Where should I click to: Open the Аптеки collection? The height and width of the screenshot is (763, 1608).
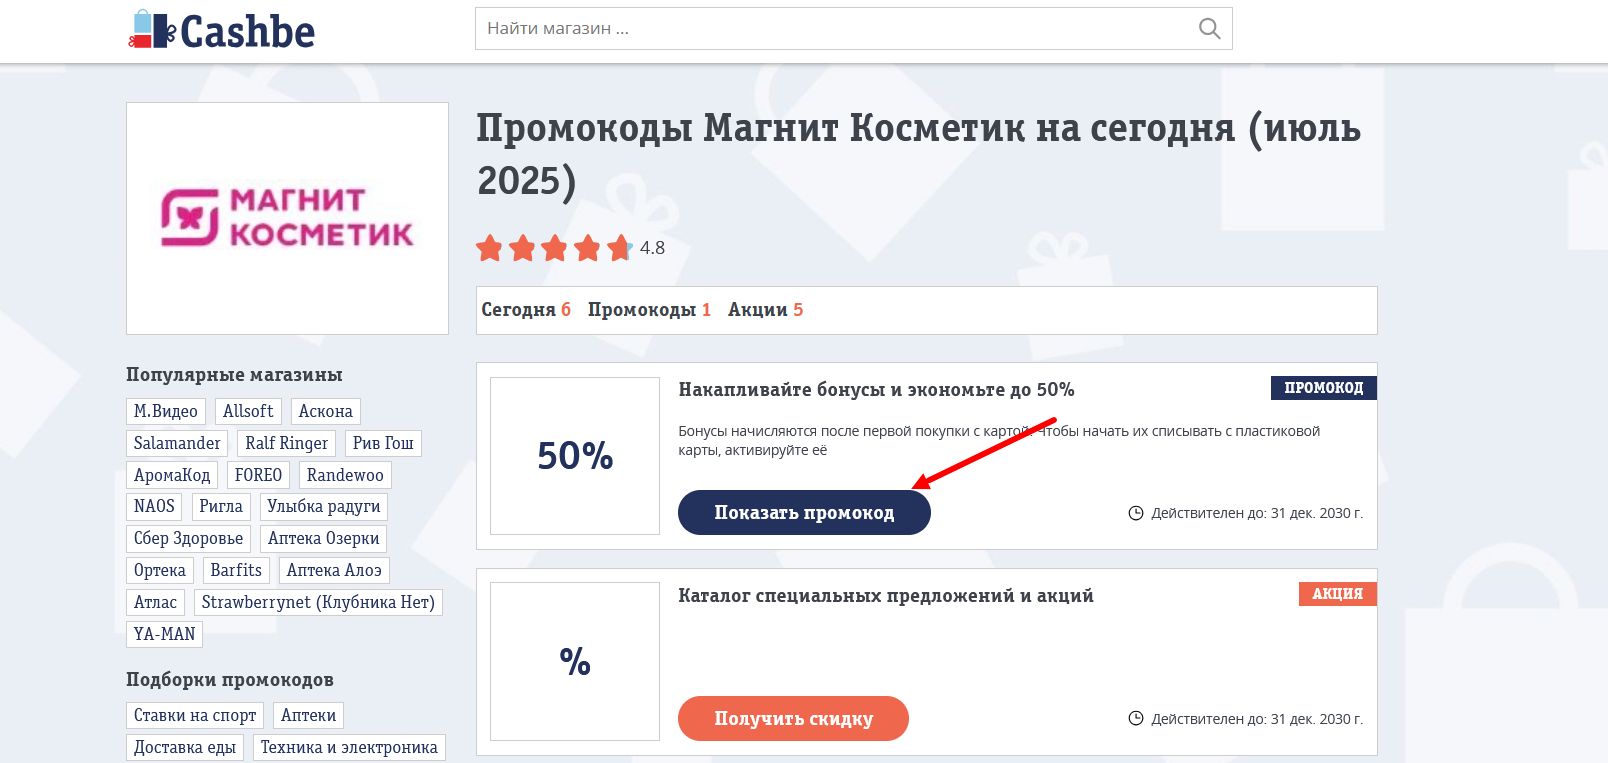[308, 715]
